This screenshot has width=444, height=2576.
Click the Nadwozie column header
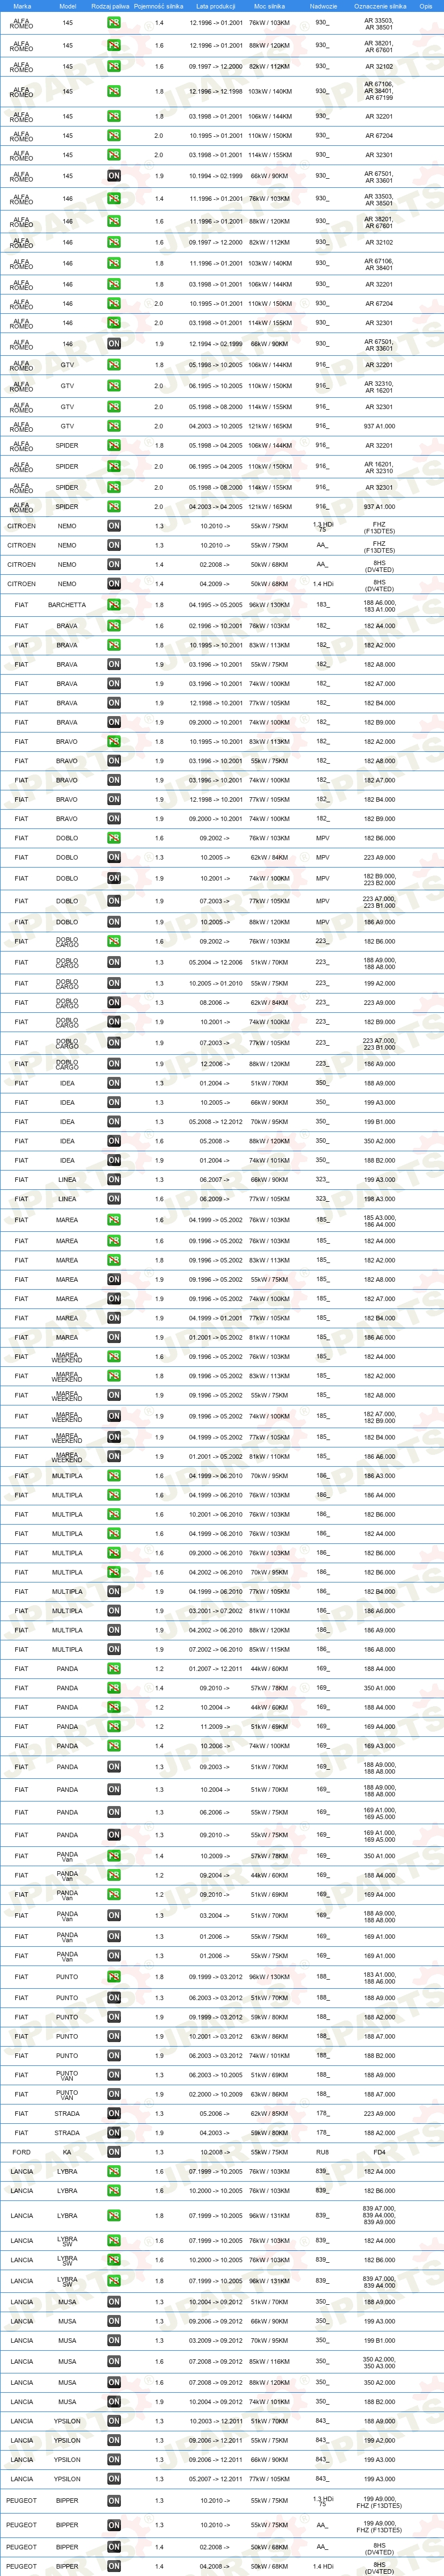pyautogui.click(x=322, y=6)
